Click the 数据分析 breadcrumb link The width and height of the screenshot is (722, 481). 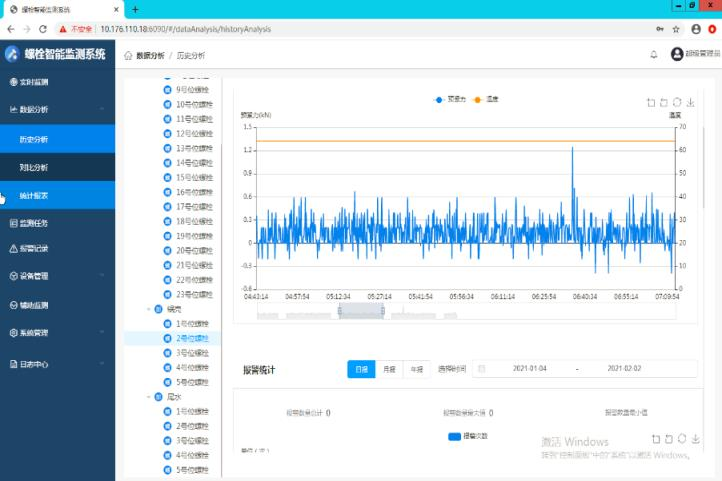point(150,56)
